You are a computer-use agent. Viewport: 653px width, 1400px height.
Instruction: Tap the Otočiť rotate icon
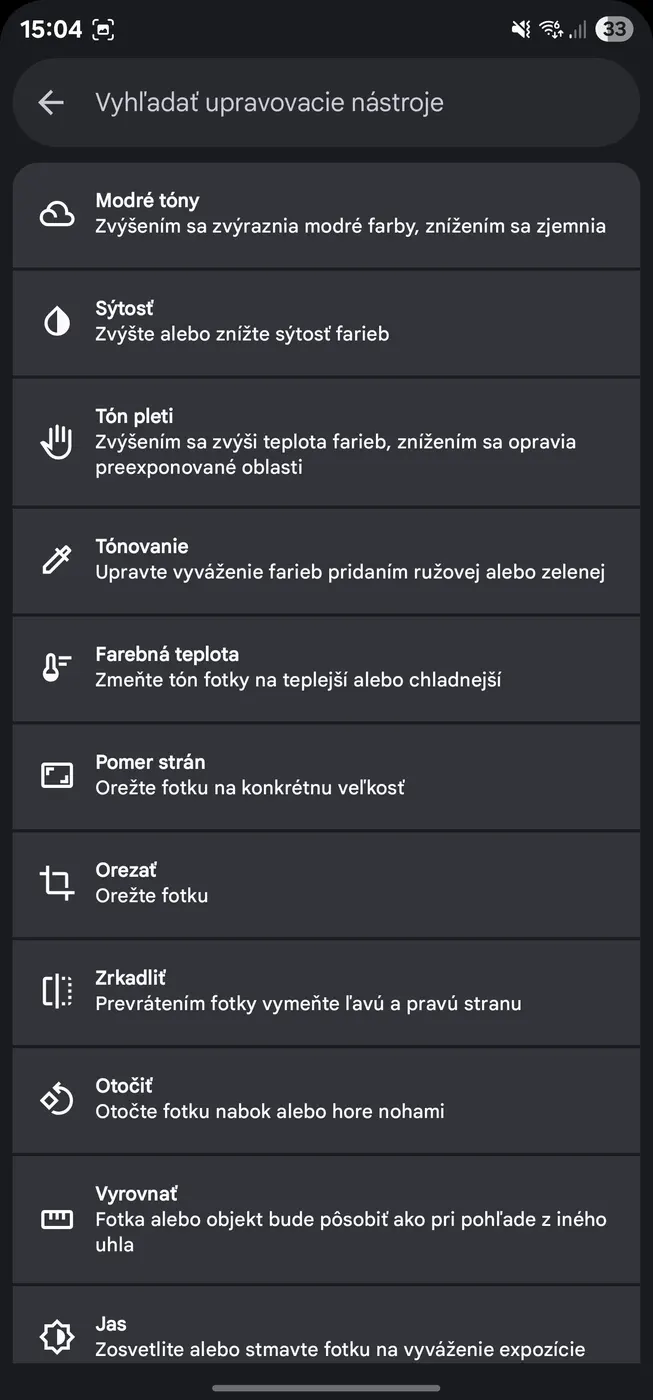57,1099
